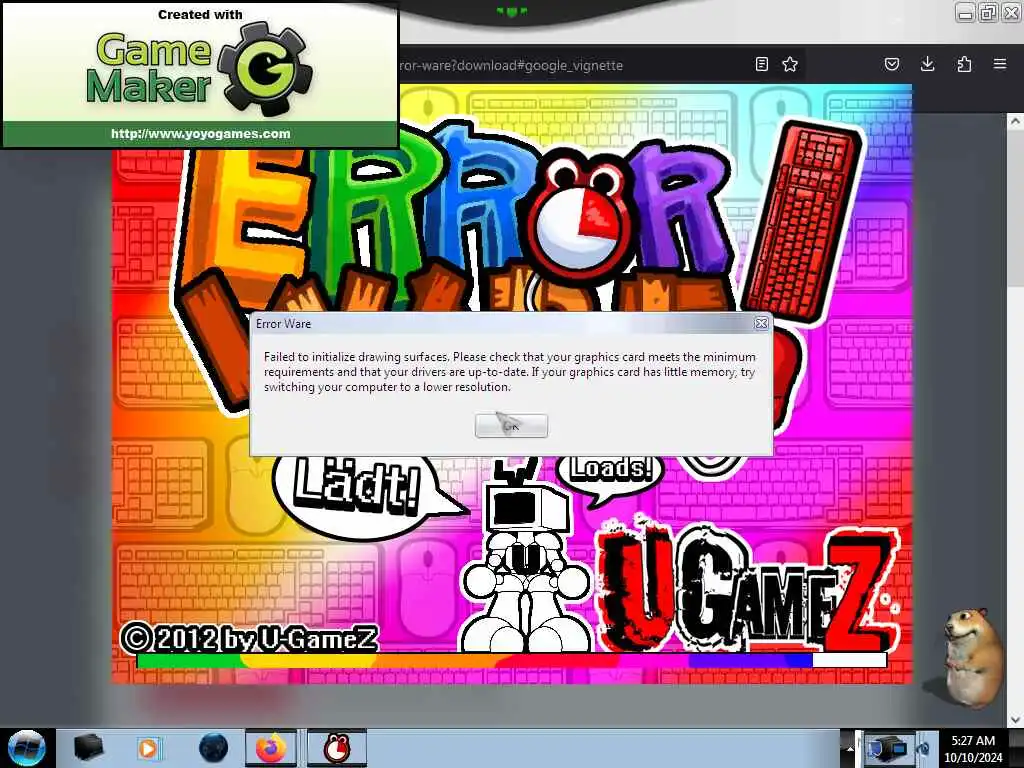This screenshot has width=1024, height=768.
Task: Open the dark globe taskbar icon
Action: 213,748
